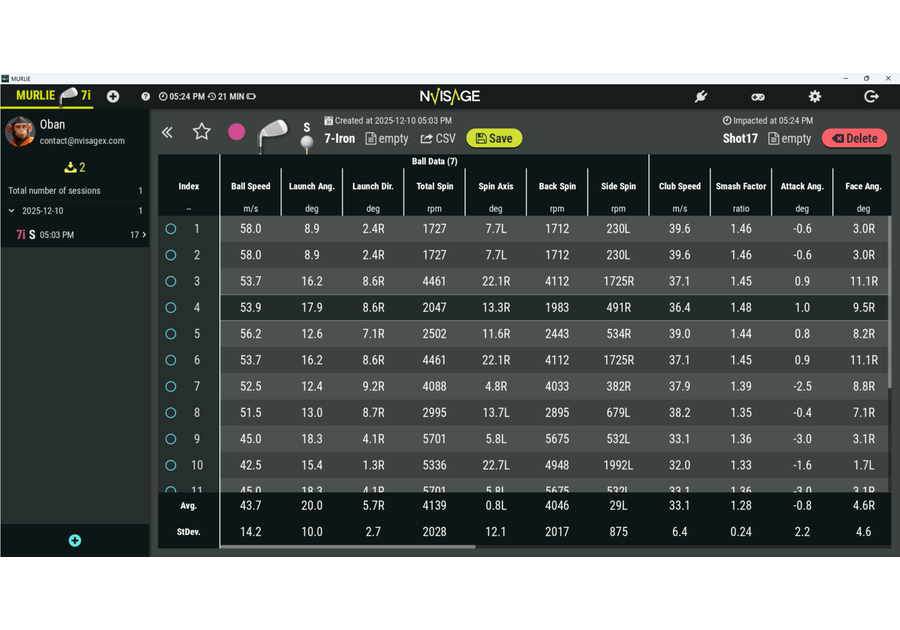
Task: Select the shot 8 radio circle
Action: coord(170,413)
